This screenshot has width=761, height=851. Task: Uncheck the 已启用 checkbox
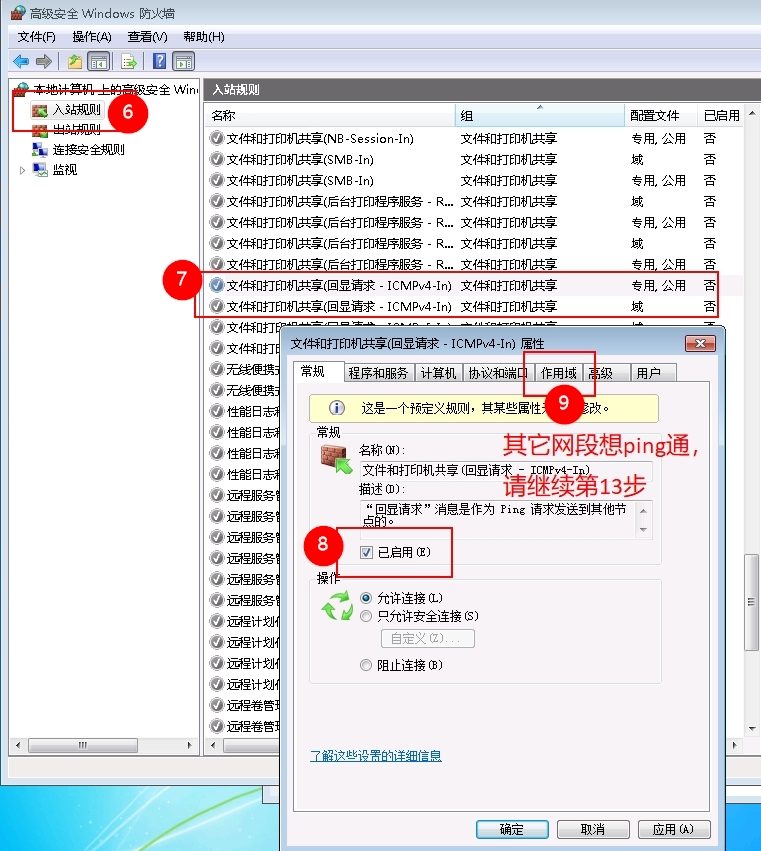[367, 552]
